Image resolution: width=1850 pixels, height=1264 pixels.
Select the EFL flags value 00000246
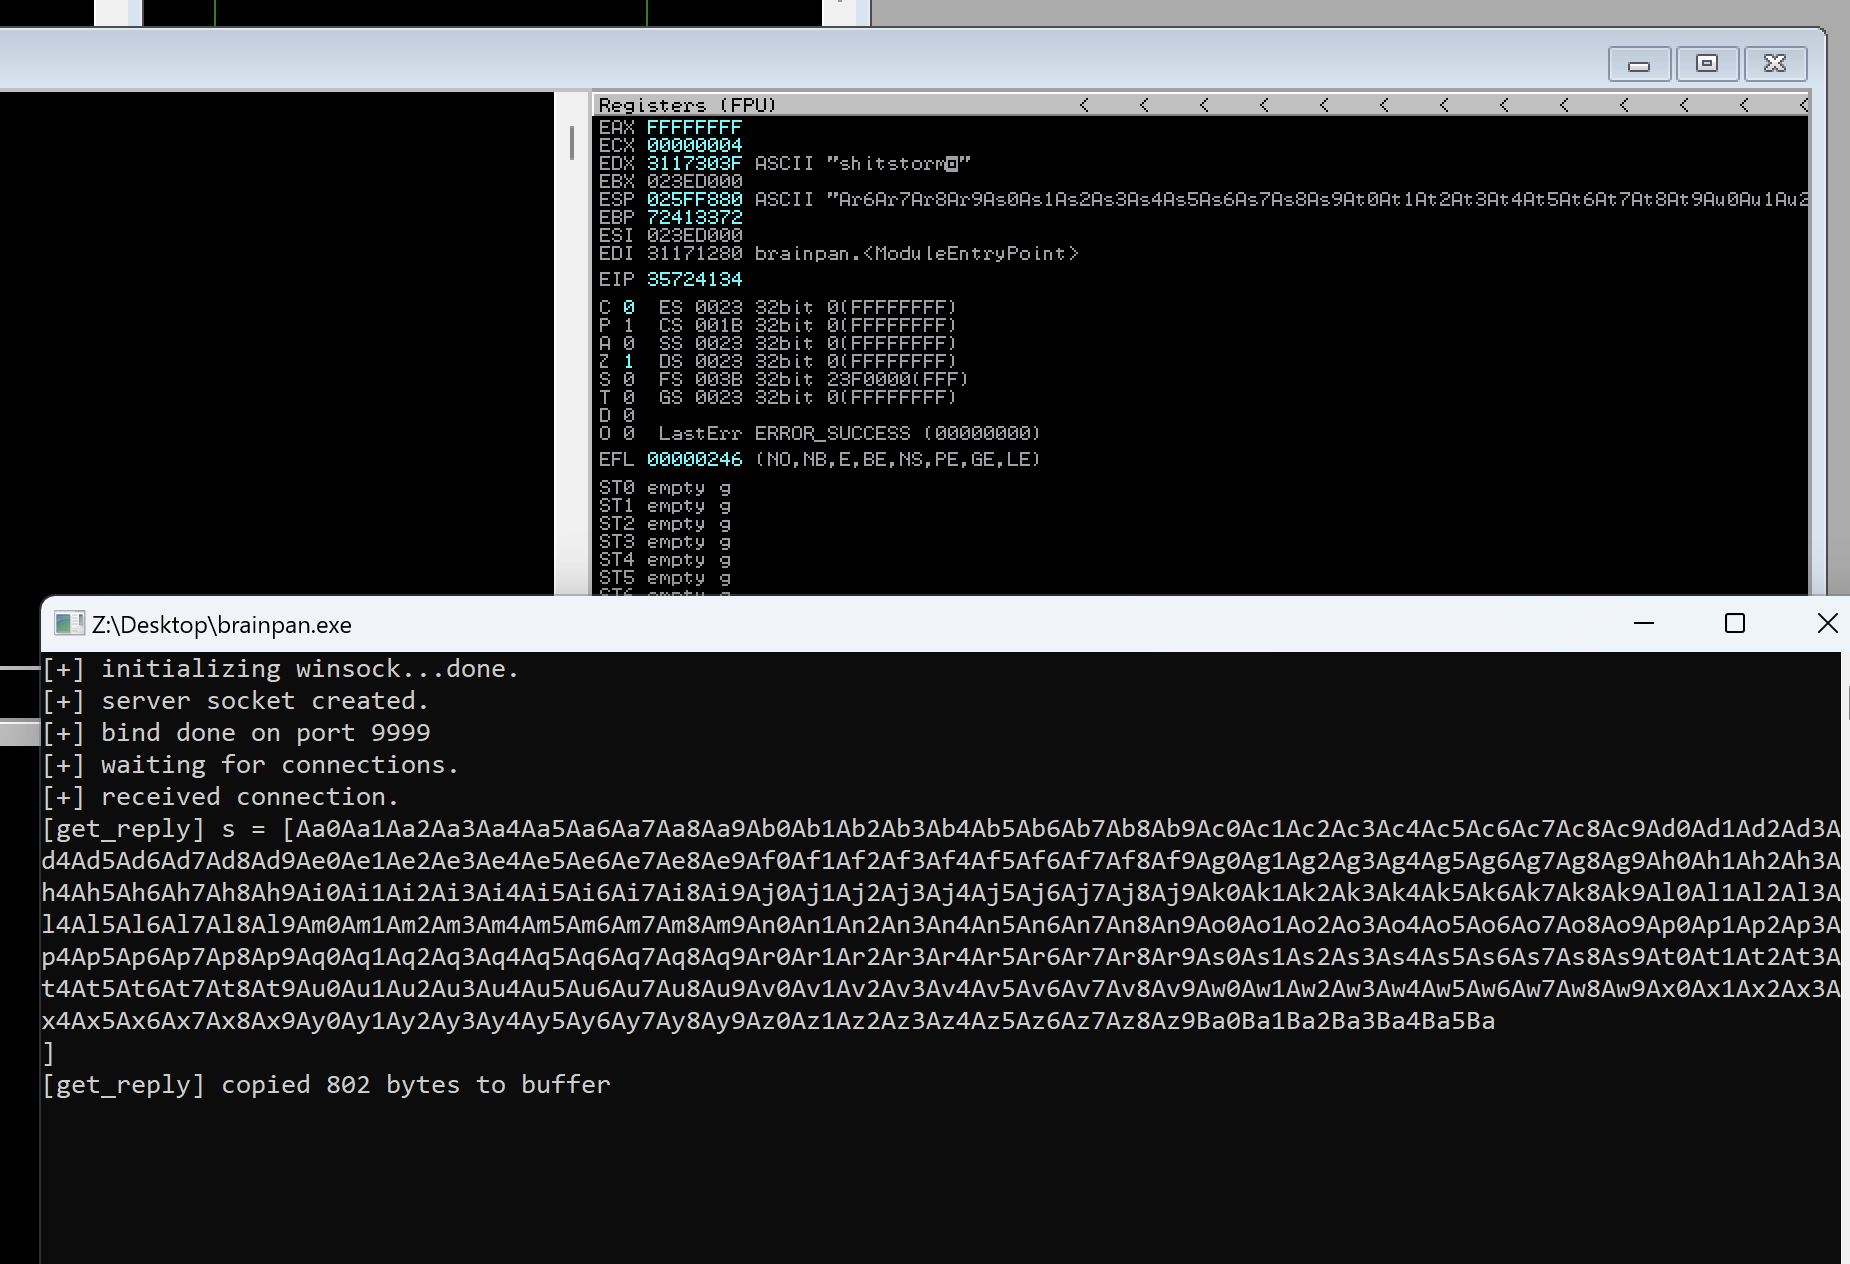(x=694, y=459)
